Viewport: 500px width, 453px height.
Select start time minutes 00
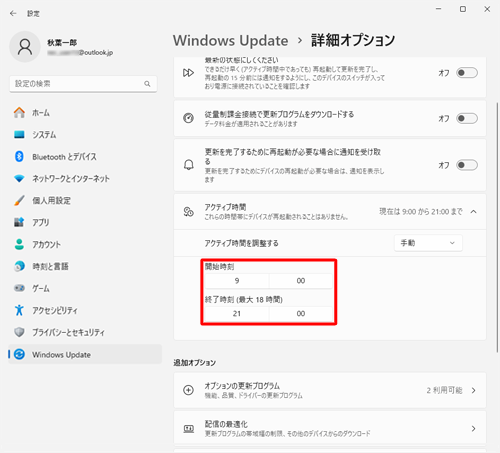pyautogui.click(x=301, y=281)
